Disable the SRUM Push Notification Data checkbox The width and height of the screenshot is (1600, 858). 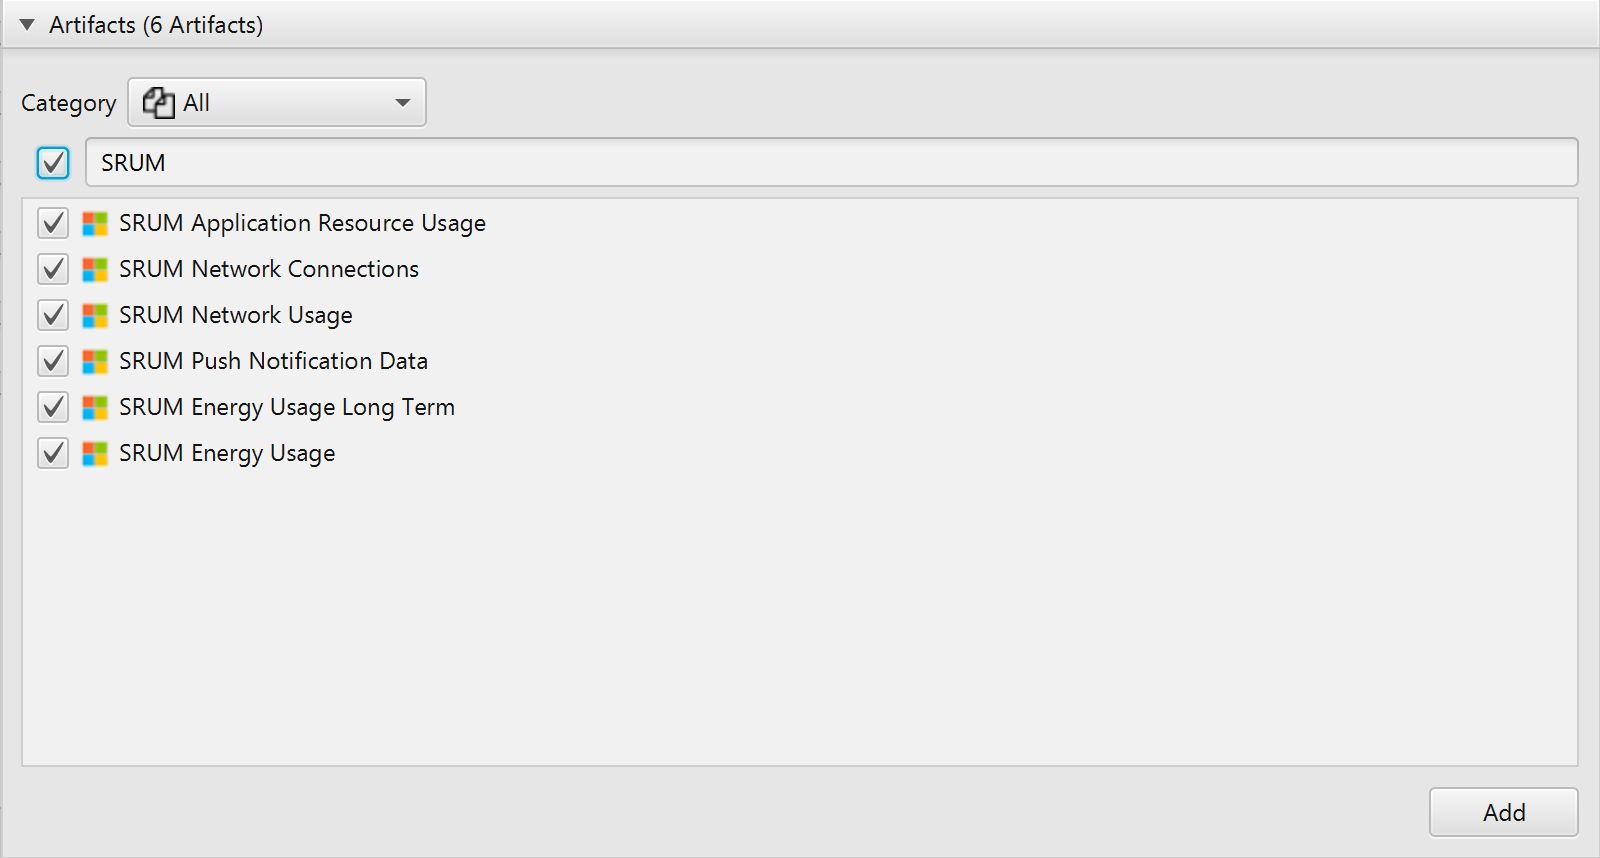53,361
